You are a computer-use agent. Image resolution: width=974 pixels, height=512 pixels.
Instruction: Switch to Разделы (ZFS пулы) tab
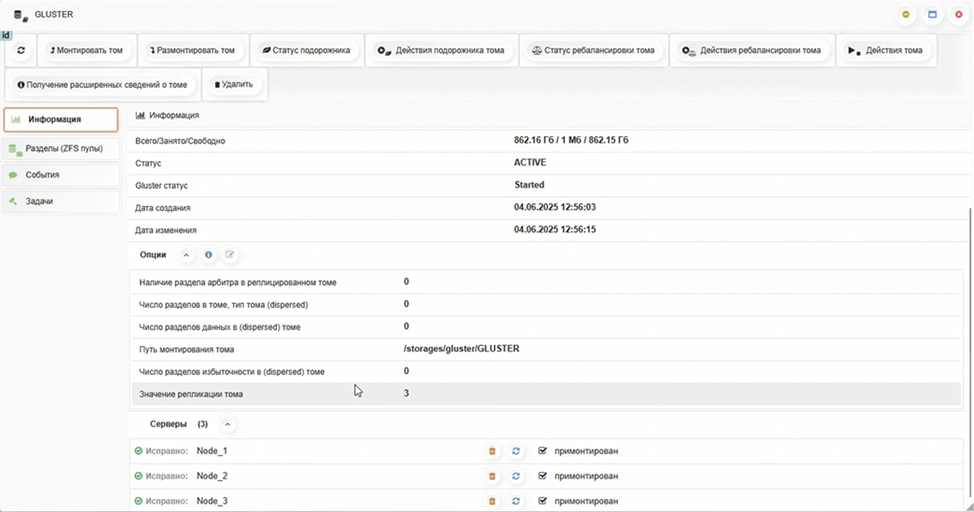click(61, 148)
